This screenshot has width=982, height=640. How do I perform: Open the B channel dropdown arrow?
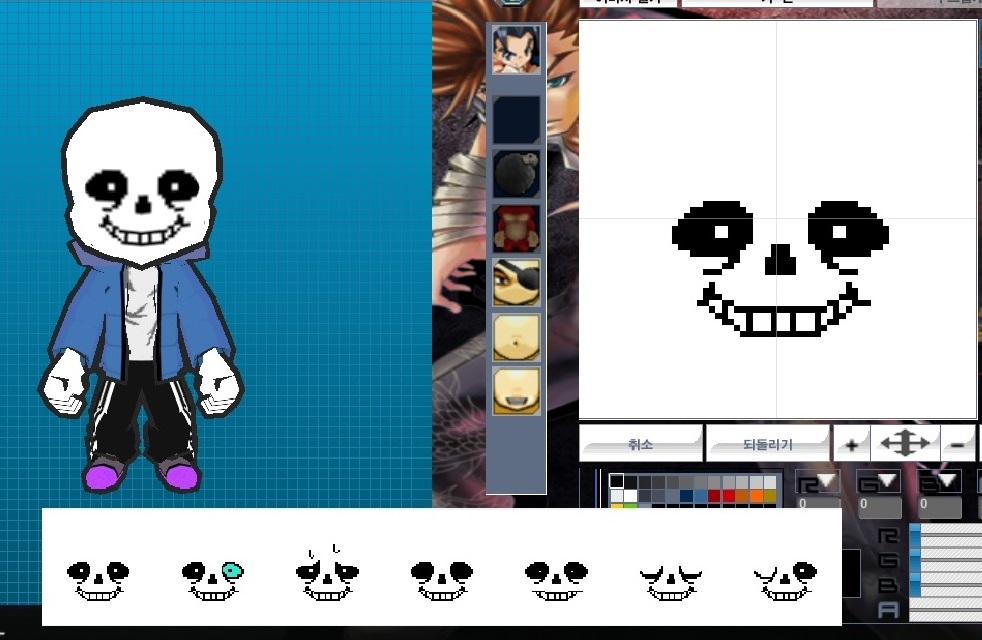coord(946,482)
